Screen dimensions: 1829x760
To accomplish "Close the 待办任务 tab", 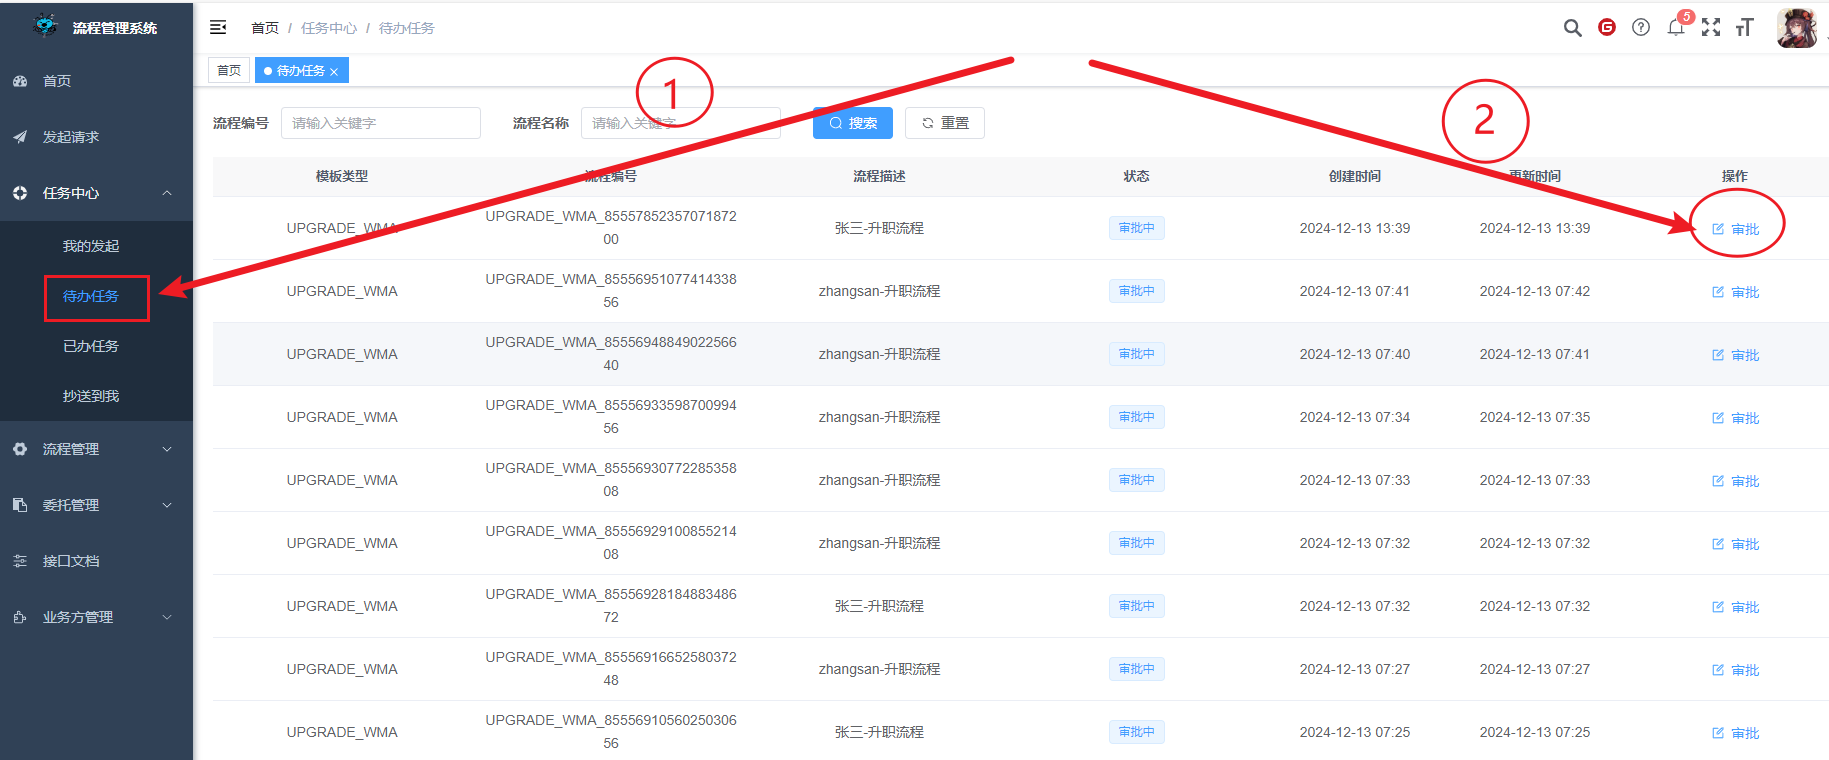I will 334,72.
